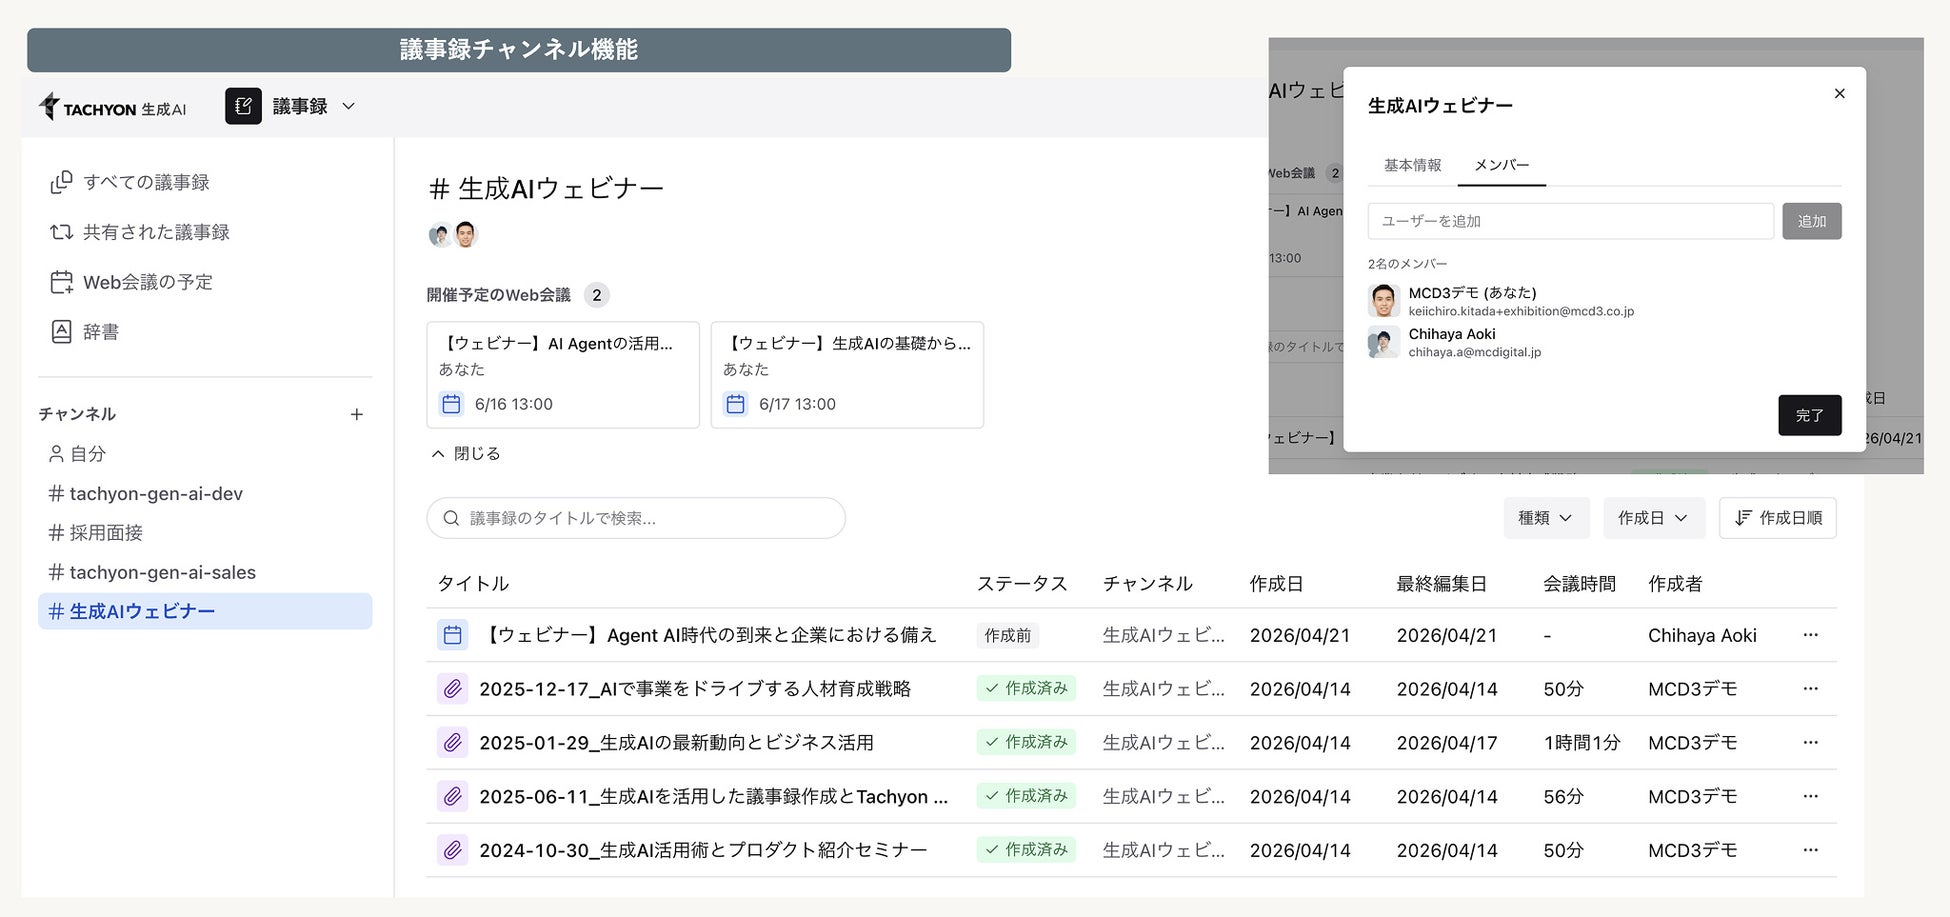Click Chihaya Aoki in 作成者 column
Screen dimensions: 1950x917
point(1702,635)
